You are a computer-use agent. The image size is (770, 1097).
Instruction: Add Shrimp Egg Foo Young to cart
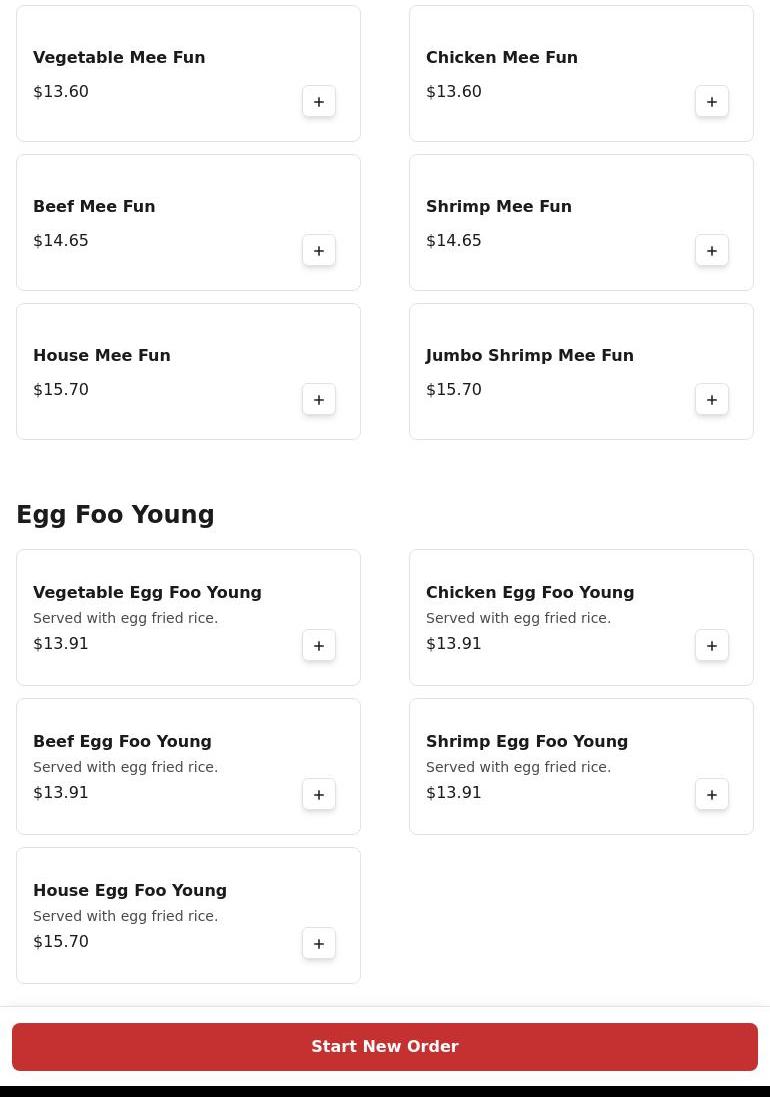712,795
